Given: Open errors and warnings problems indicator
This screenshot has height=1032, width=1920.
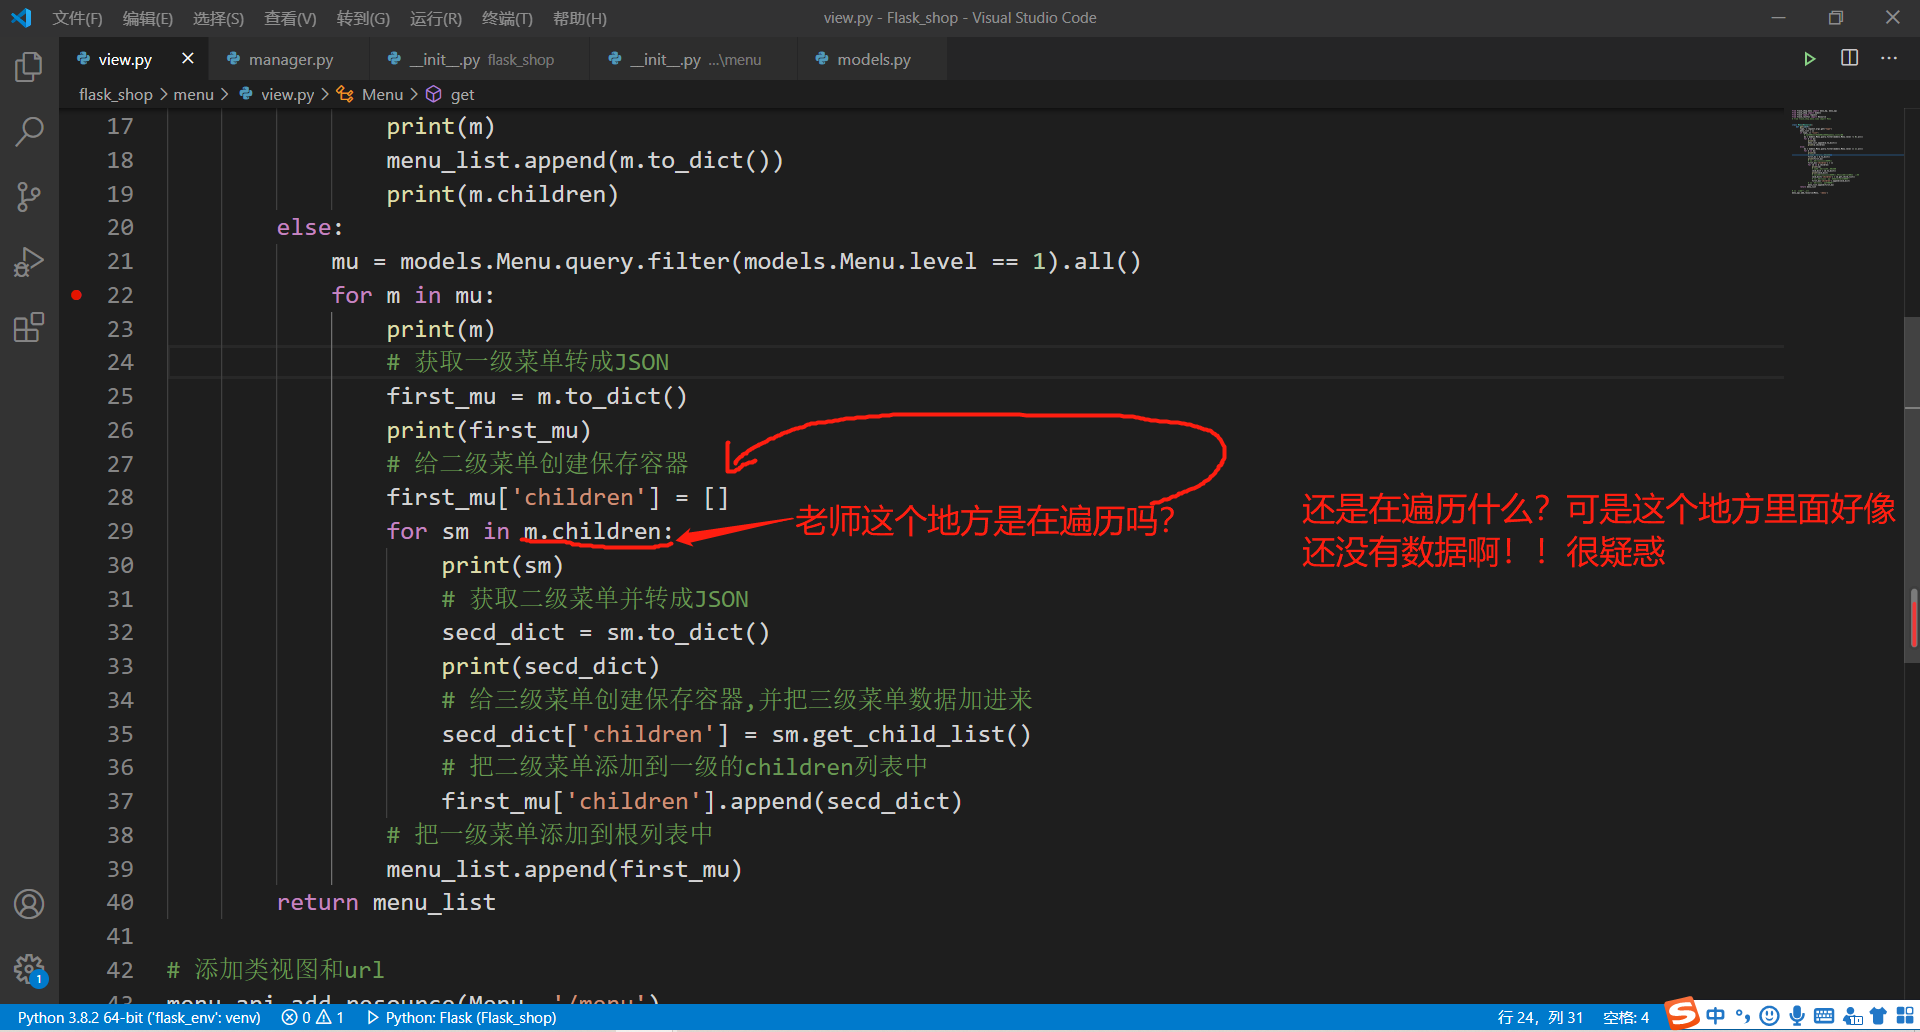Looking at the screenshot, I should coord(312,1017).
